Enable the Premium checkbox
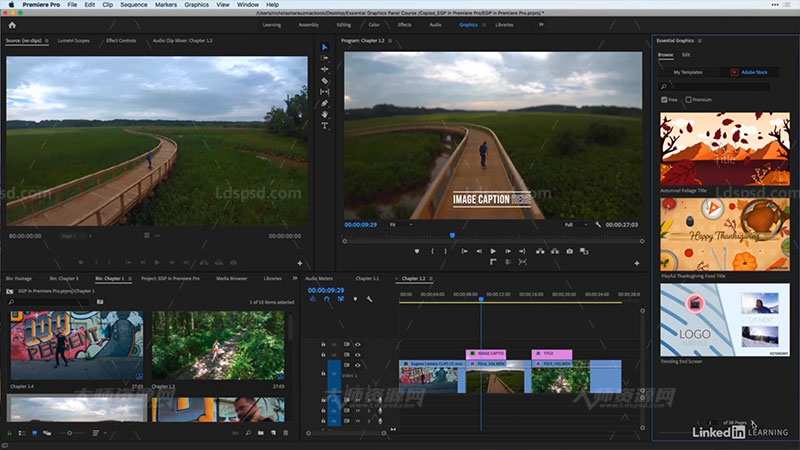The width and height of the screenshot is (800, 450). click(689, 99)
